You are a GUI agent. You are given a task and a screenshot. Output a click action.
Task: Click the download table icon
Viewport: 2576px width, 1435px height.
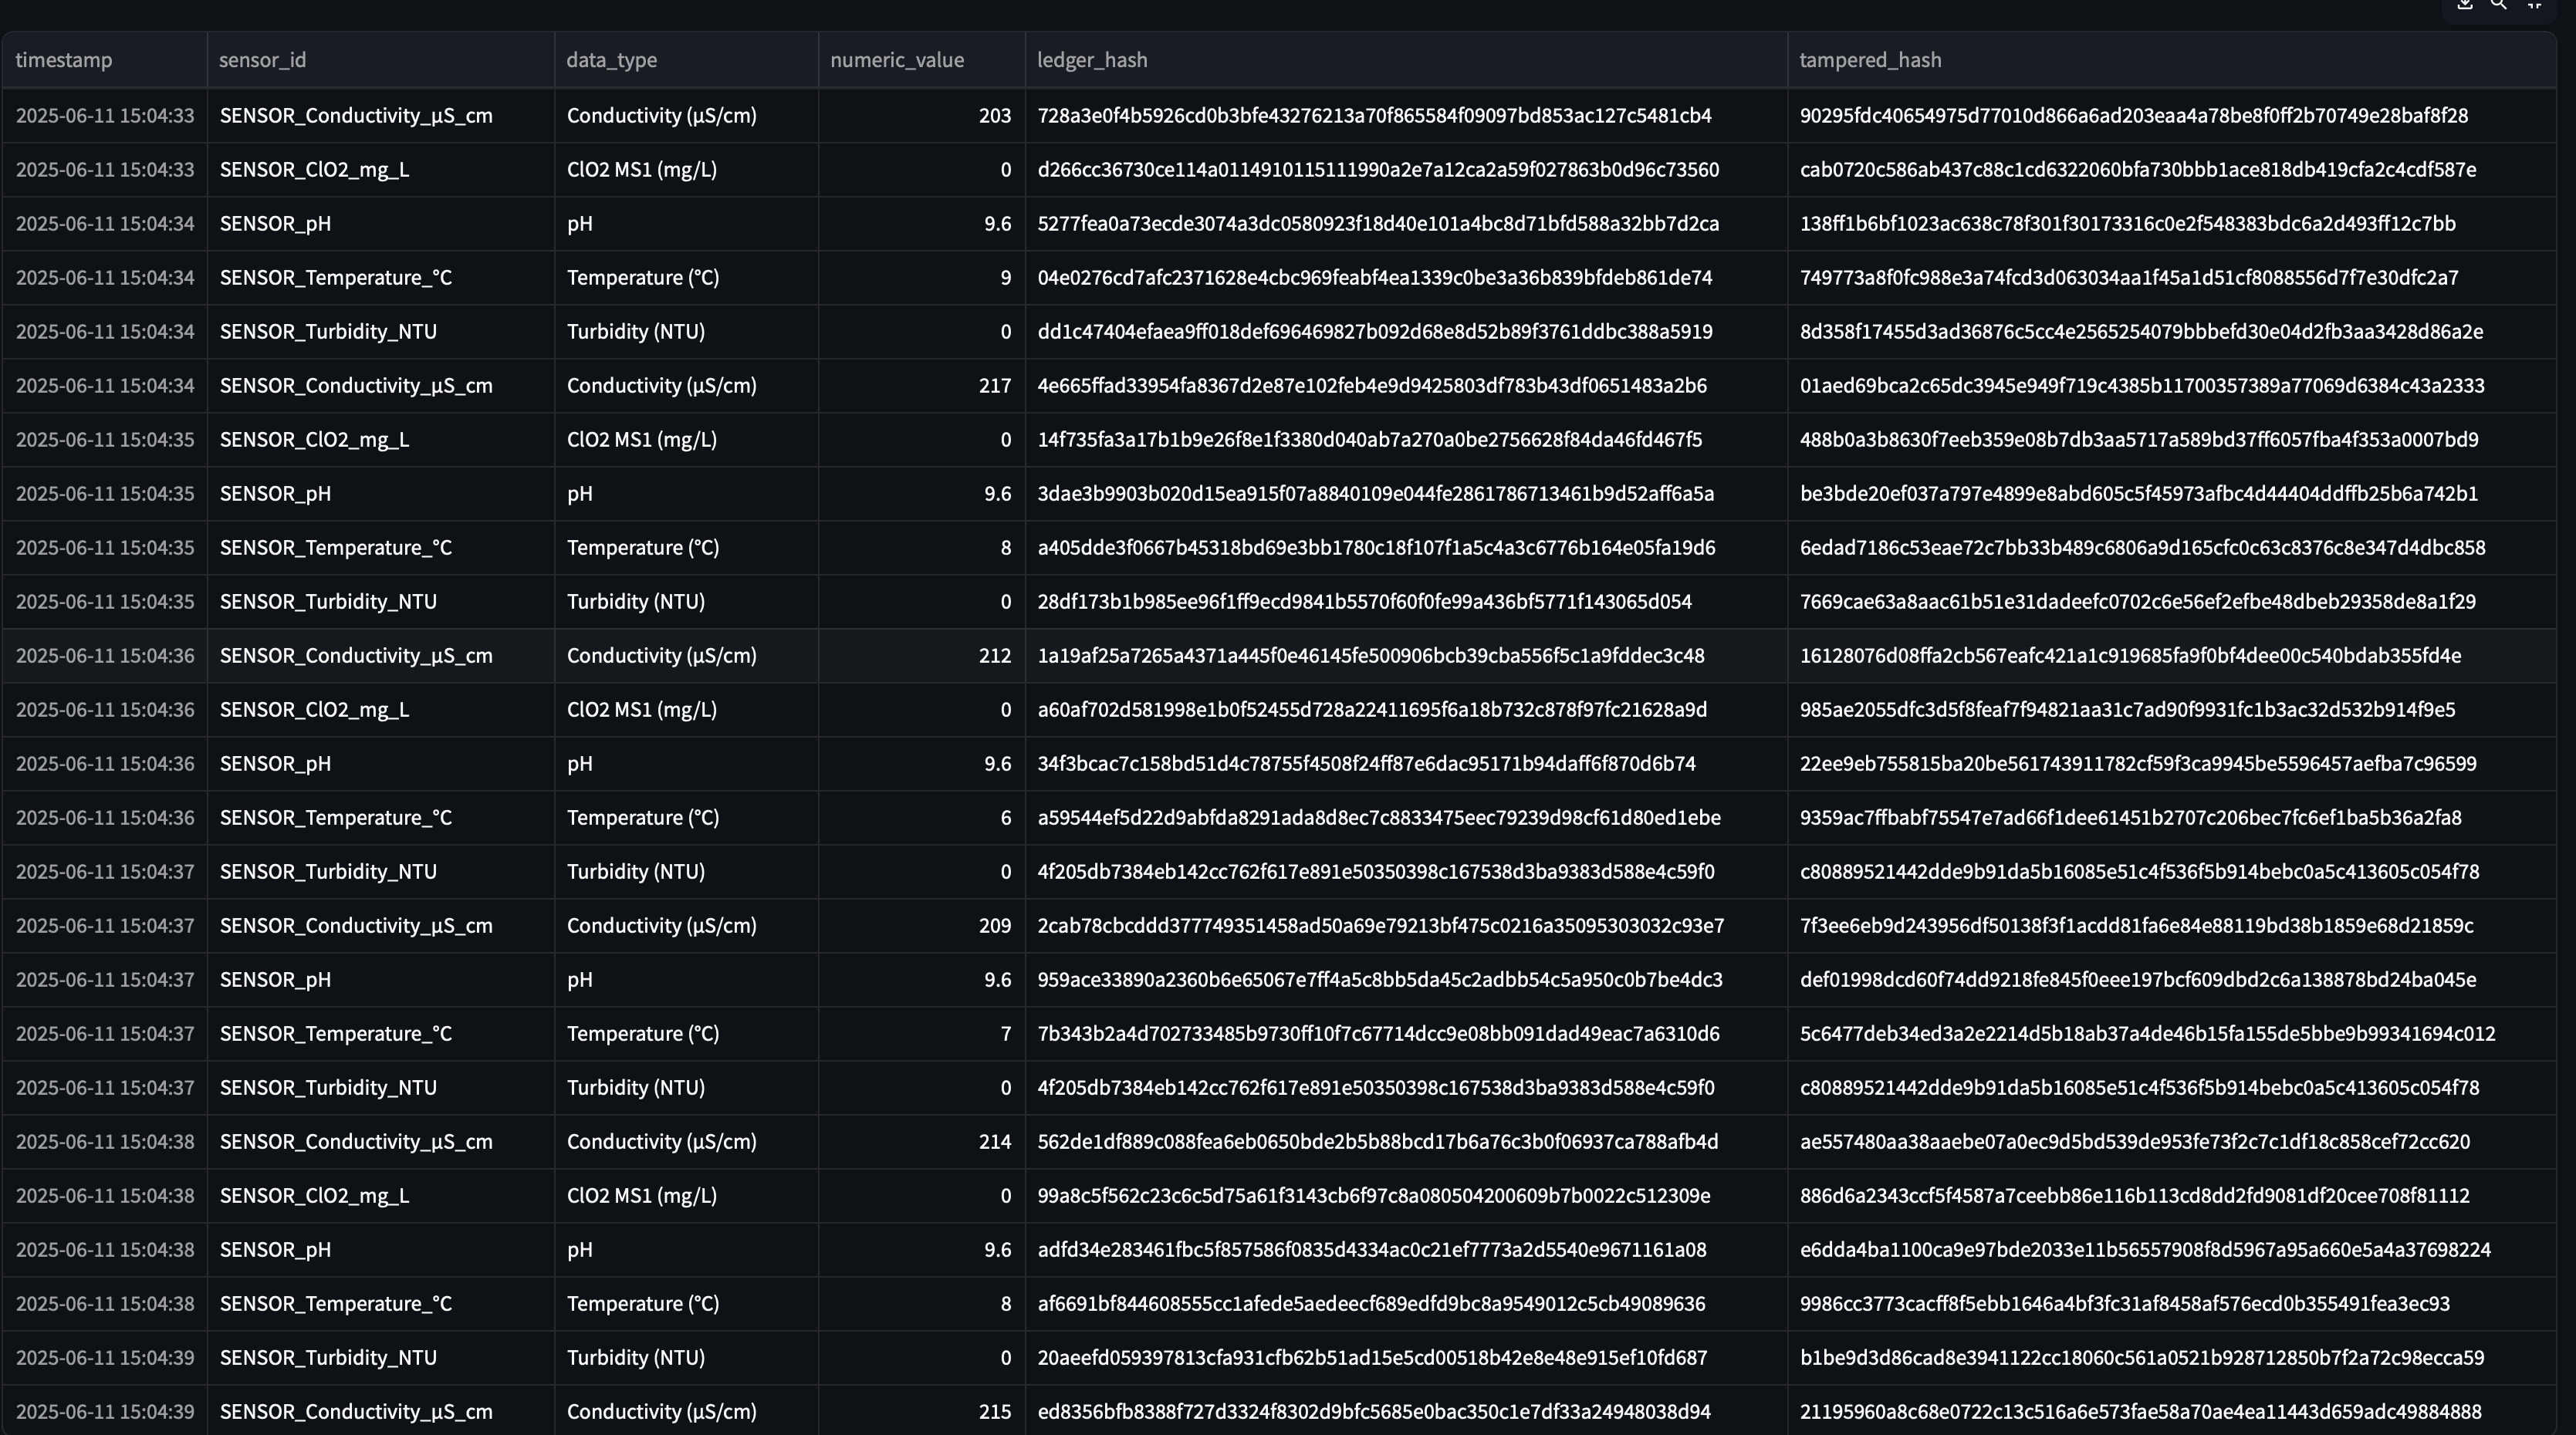(x=2465, y=4)
